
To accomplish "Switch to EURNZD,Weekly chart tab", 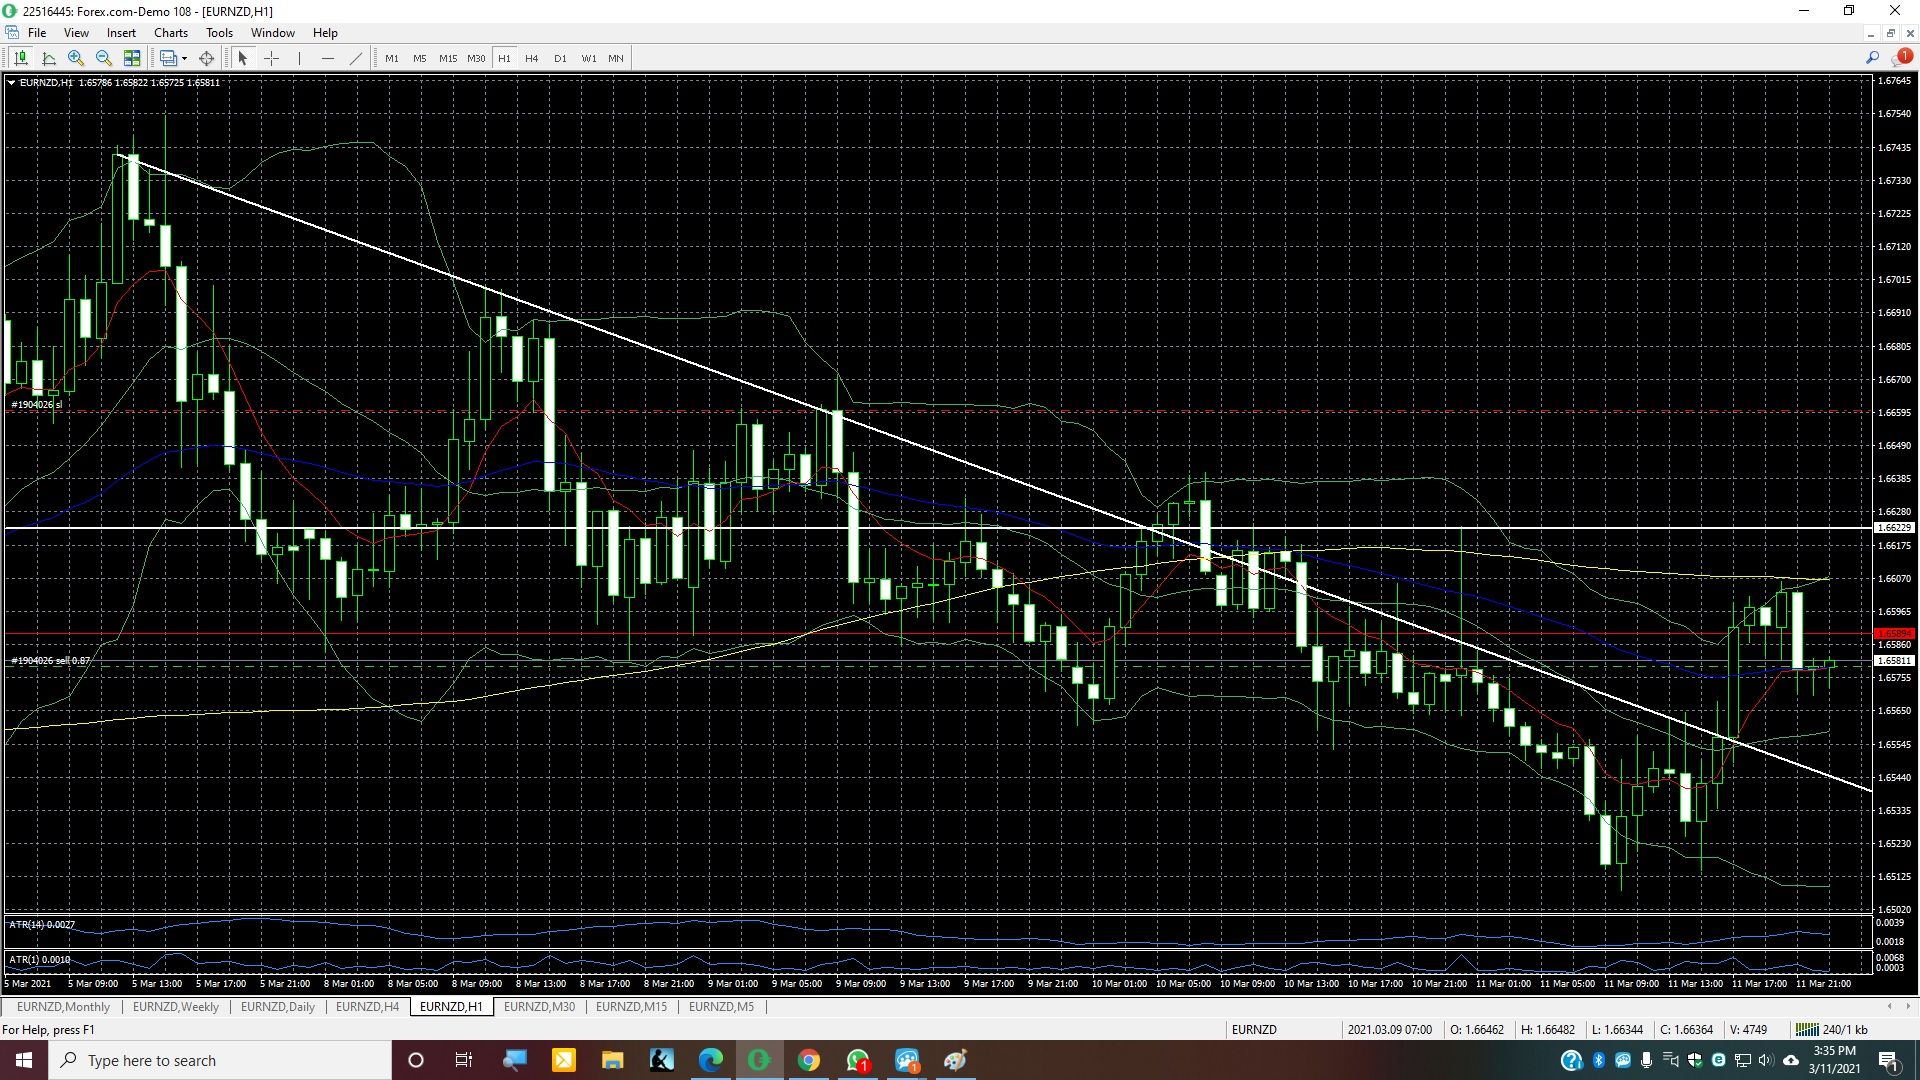I will 176,1007.
